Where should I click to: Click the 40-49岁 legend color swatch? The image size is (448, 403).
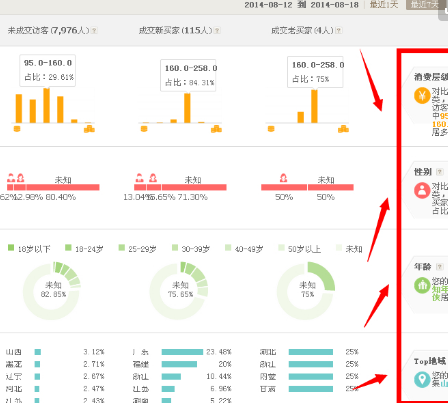228,248
